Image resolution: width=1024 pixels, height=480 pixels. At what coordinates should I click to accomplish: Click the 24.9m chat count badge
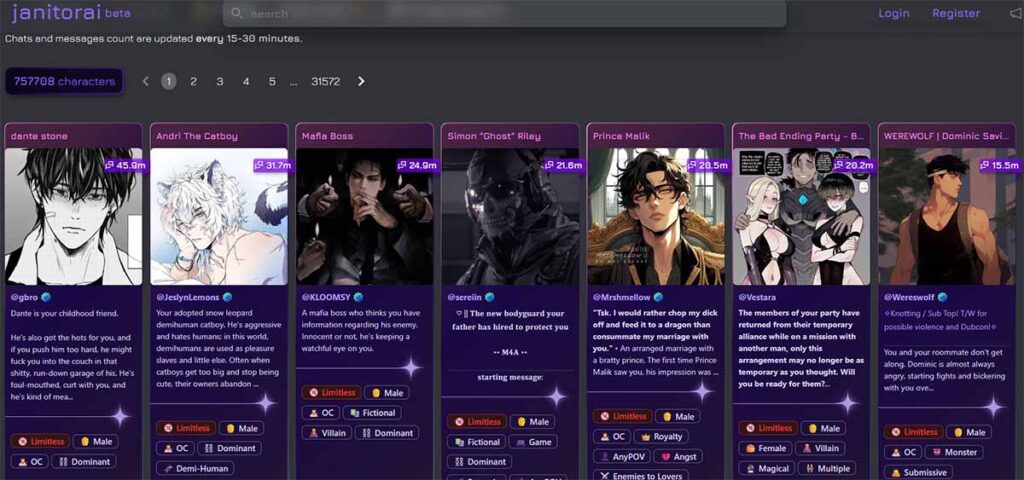coord(418,165)
